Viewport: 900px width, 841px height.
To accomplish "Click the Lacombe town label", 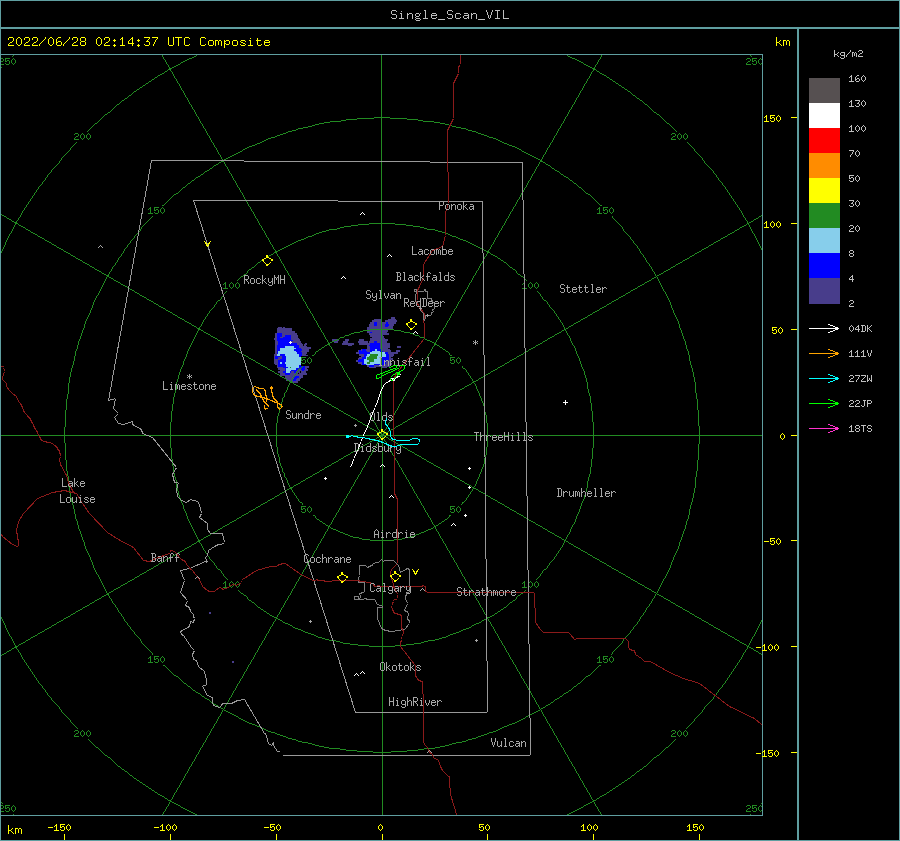I will (x=432, y=251).
